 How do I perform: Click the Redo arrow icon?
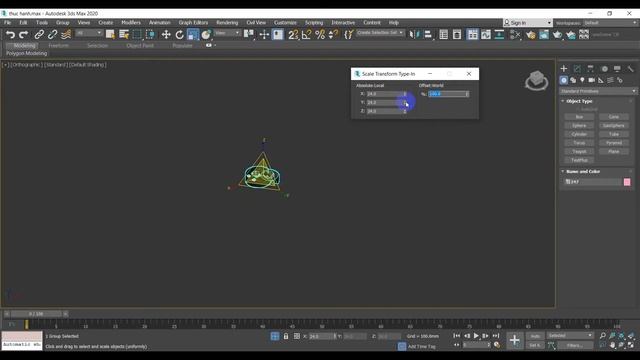click(24, 35)
